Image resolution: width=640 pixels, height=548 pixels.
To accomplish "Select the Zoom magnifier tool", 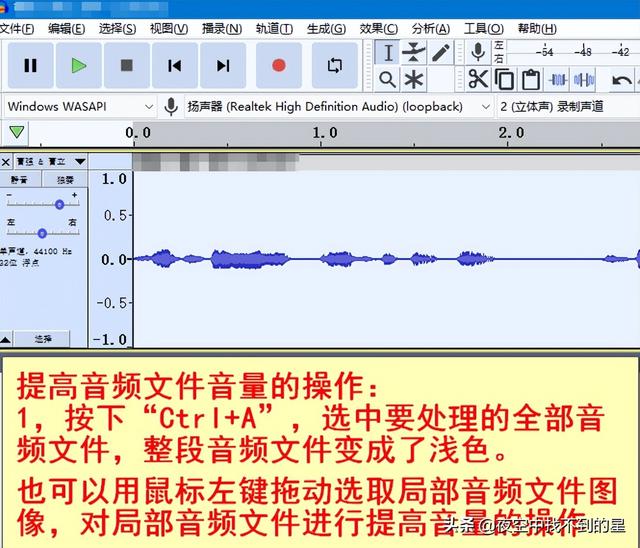I will (387, 80).
